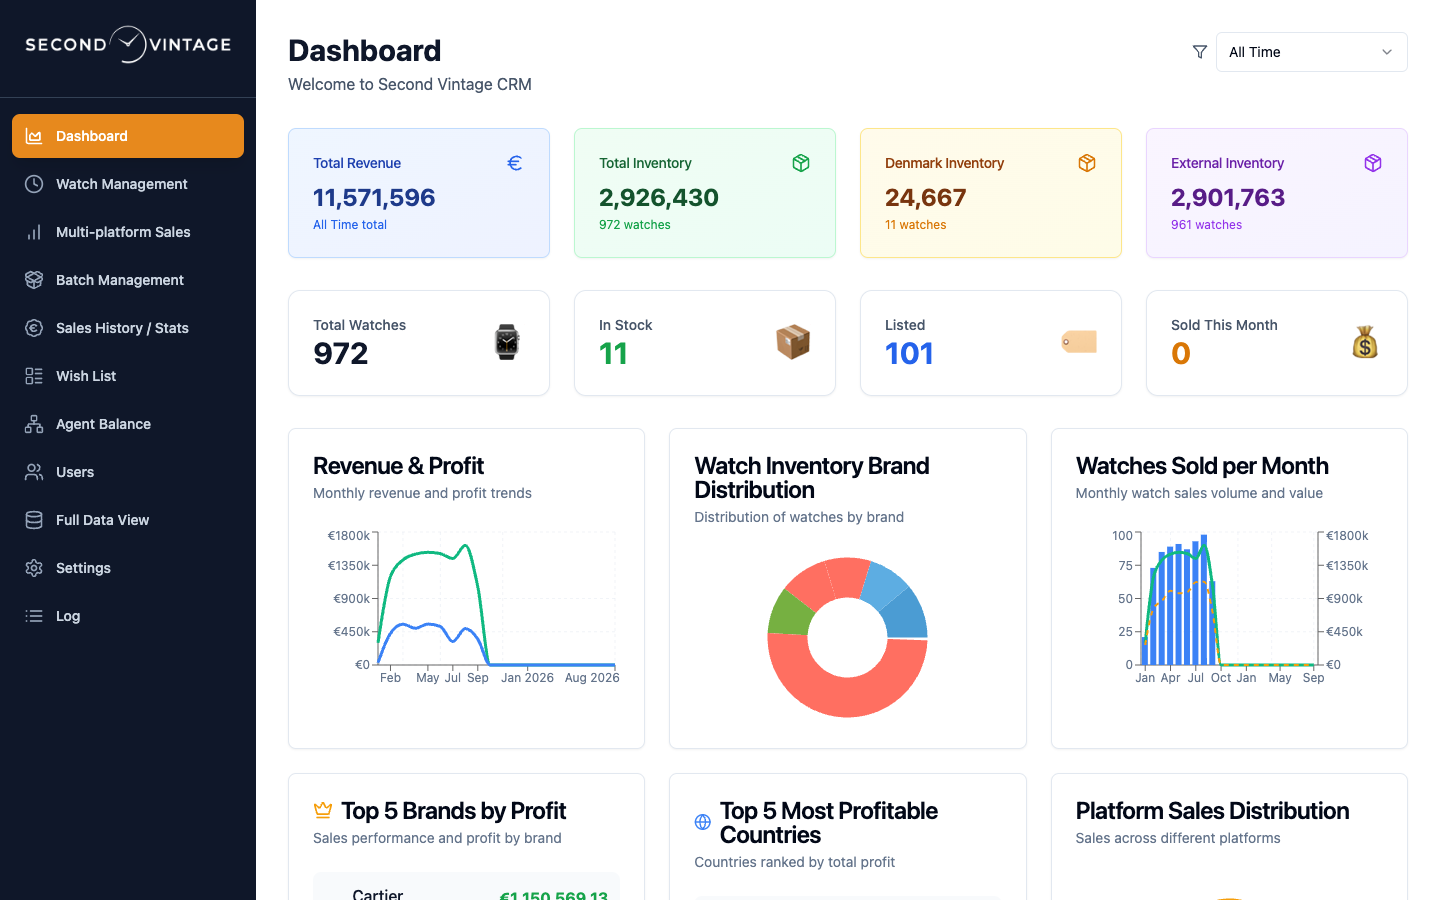The height and width of the screenshot is (900, 1440).
Task: Click the orange box icon on Denmark Inventory
Action: point(1087,163)
